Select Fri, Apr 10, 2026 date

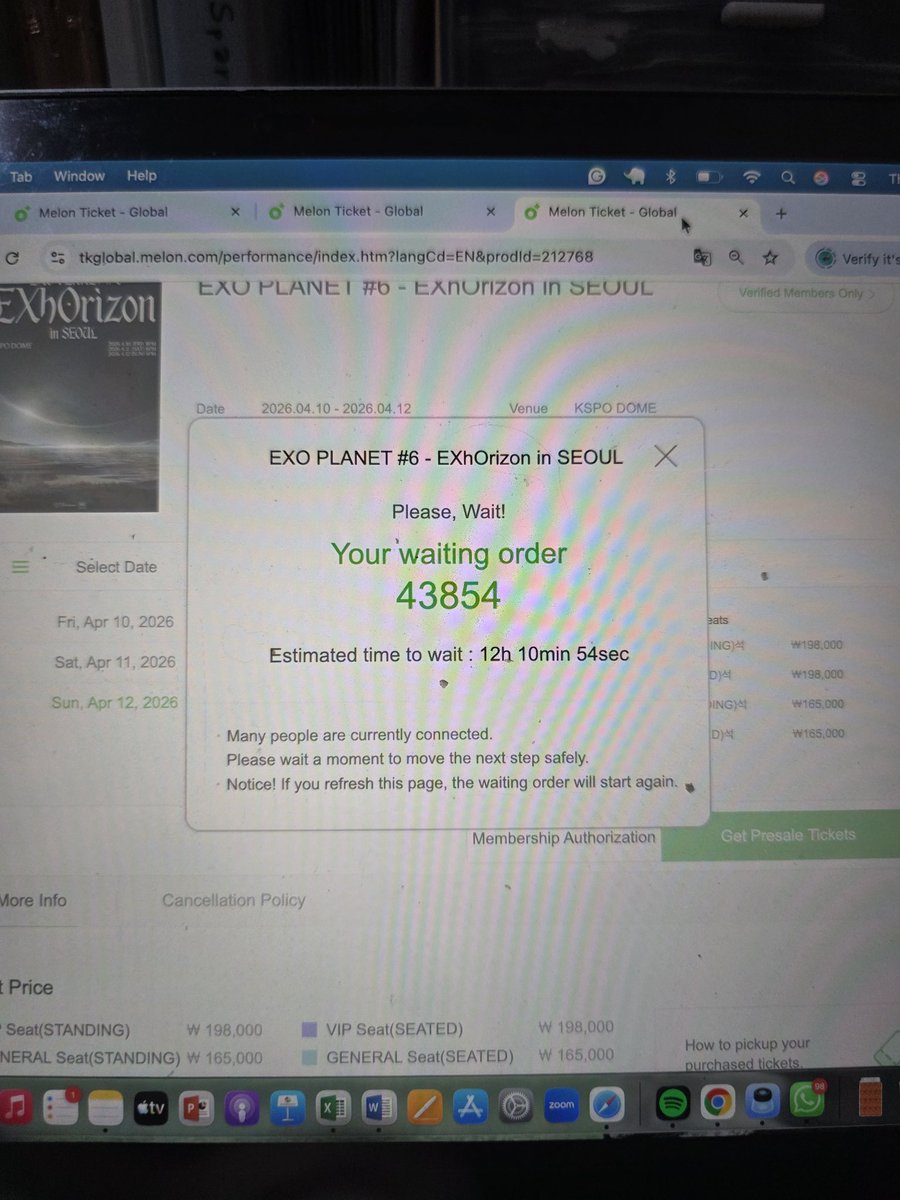115,622
